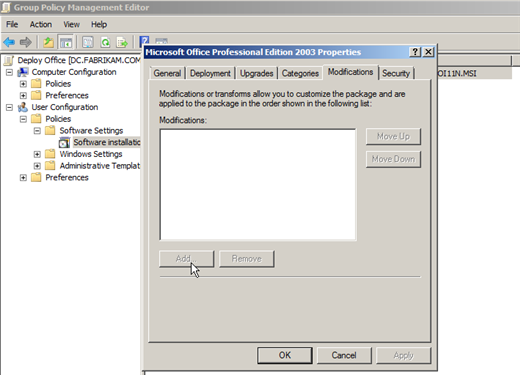Open the File menu
Image resolution: width=520 pixels, height=375 pixels.
(x=12, y=24)
